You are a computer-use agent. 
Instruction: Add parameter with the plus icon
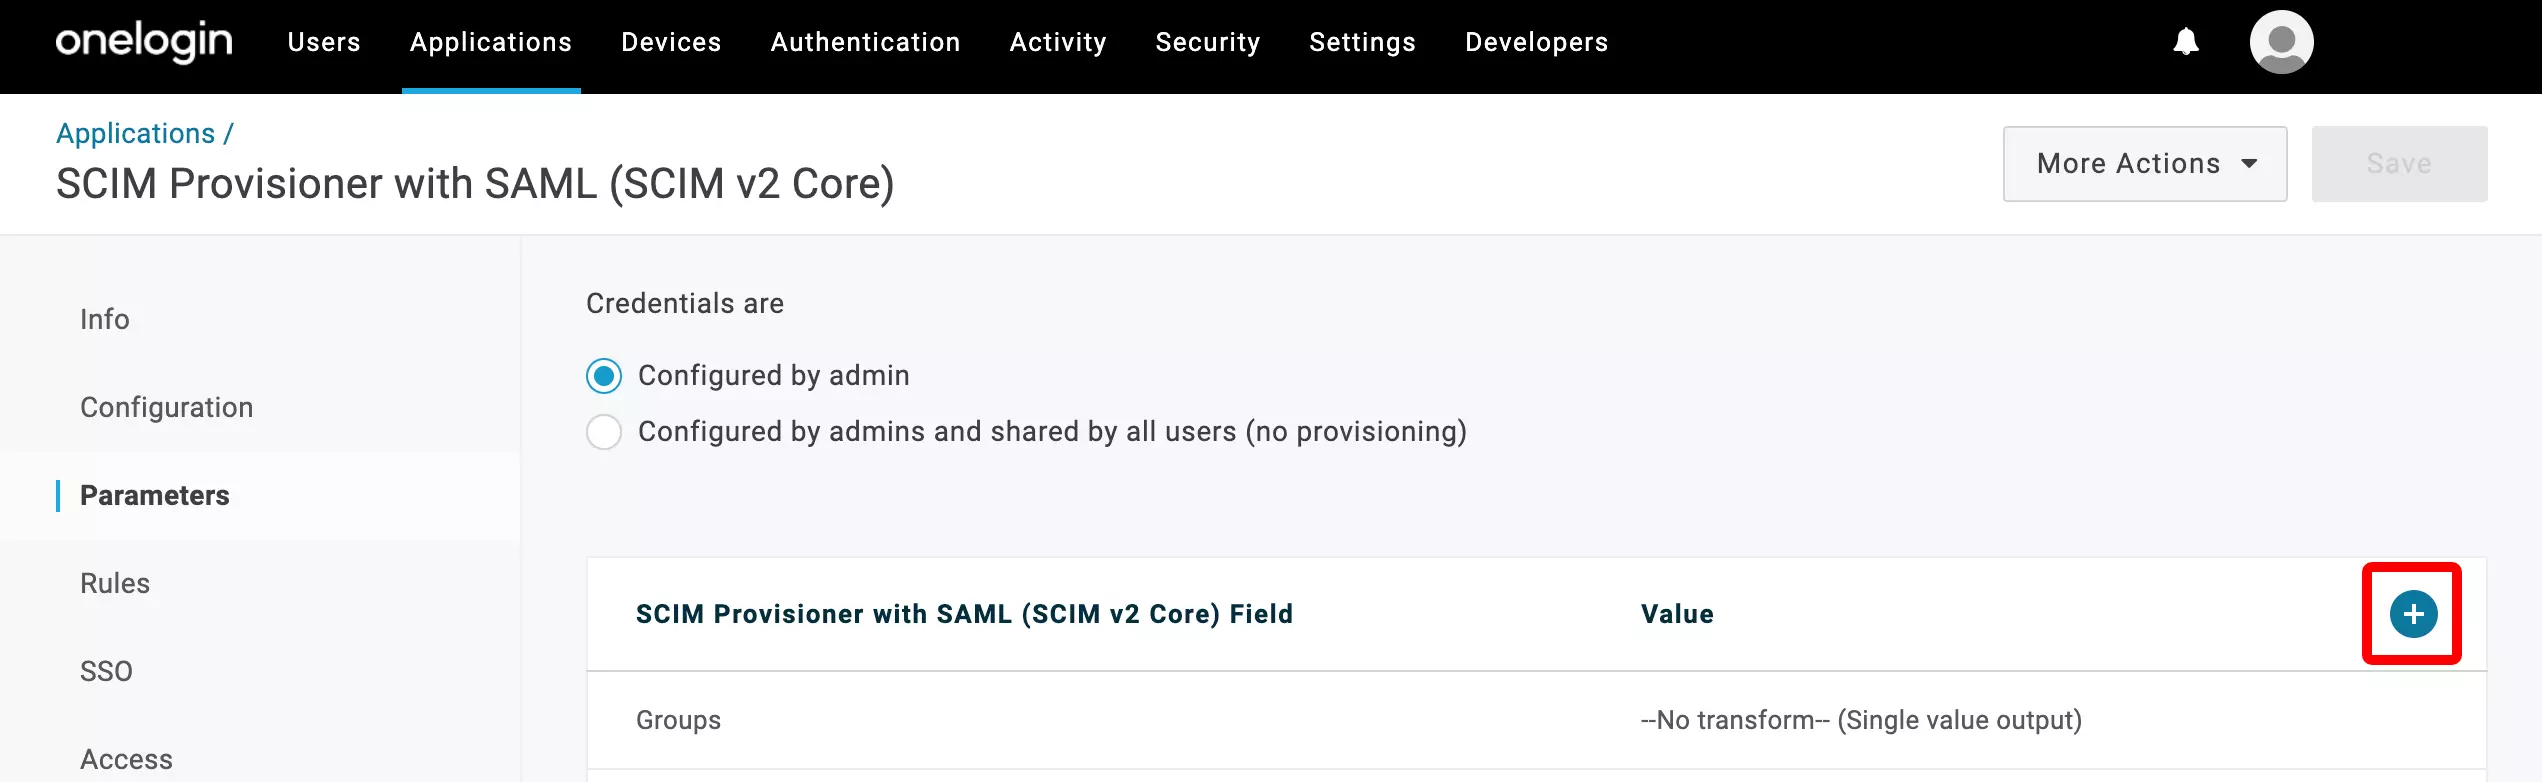[x=2413, y=614]
